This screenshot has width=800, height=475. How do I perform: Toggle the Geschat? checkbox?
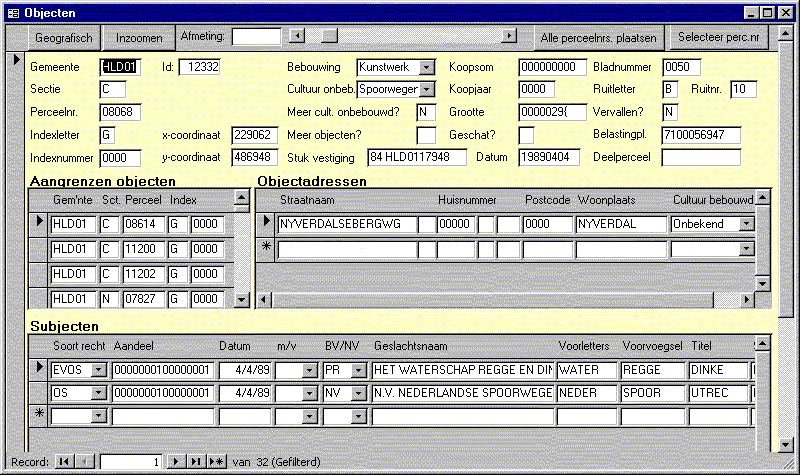tap(526, 135)
